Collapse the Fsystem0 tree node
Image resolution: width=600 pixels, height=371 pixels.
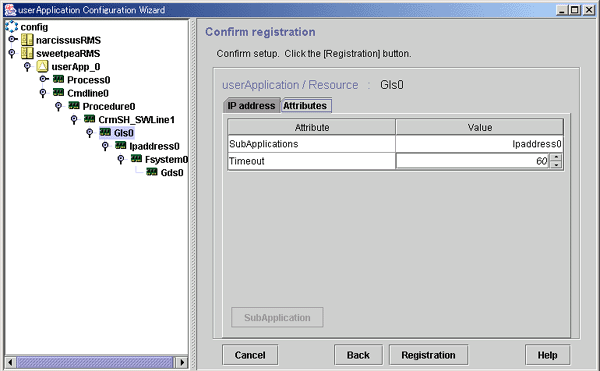pyautogui.click(x=121, y=159)
